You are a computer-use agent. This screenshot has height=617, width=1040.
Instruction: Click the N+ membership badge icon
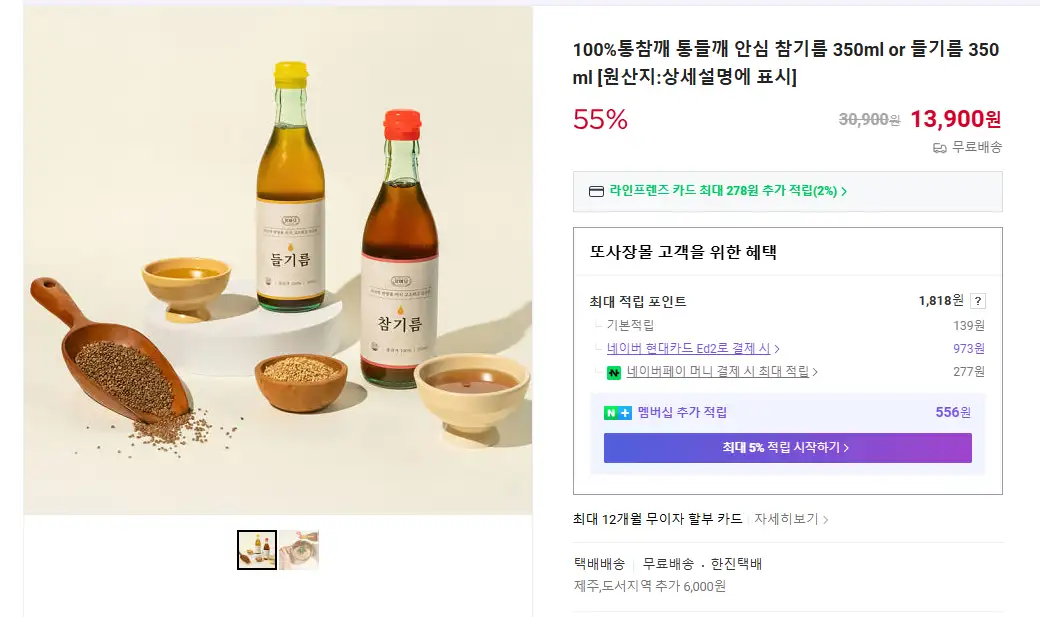(617, 412)
